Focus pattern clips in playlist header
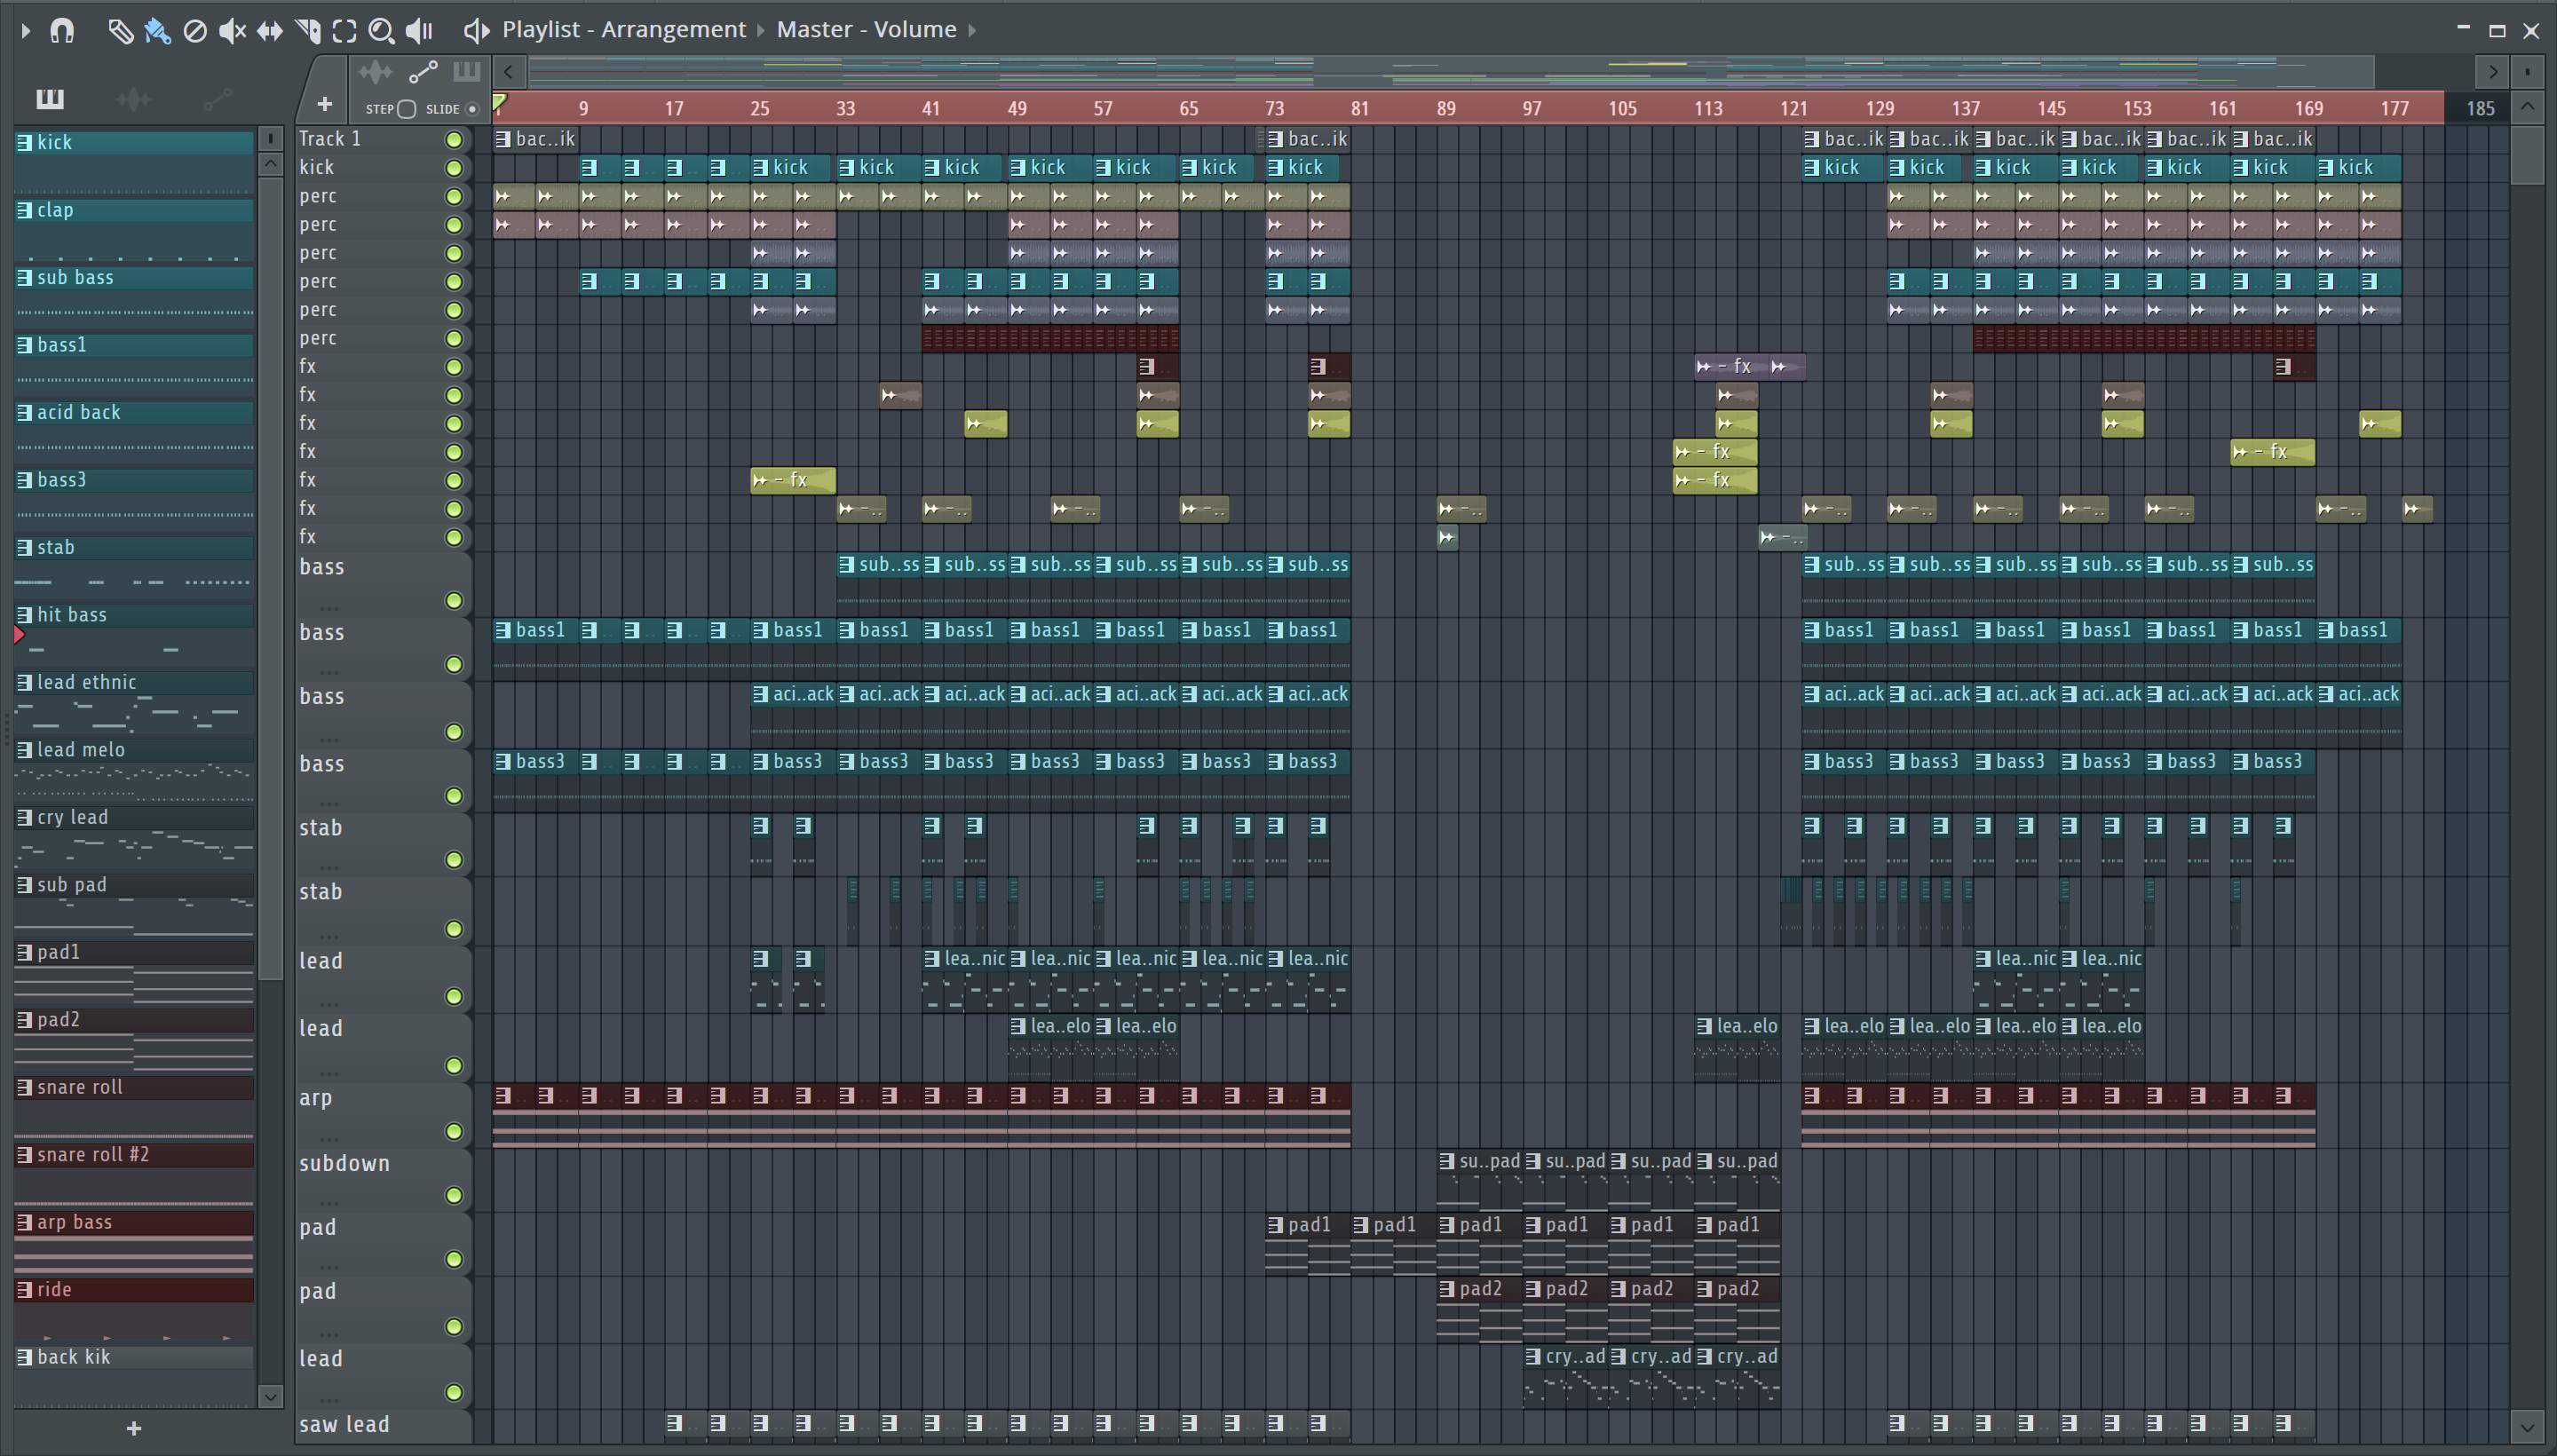Viewport: 2557px width, 1456px height. click(x=467, y=71)
